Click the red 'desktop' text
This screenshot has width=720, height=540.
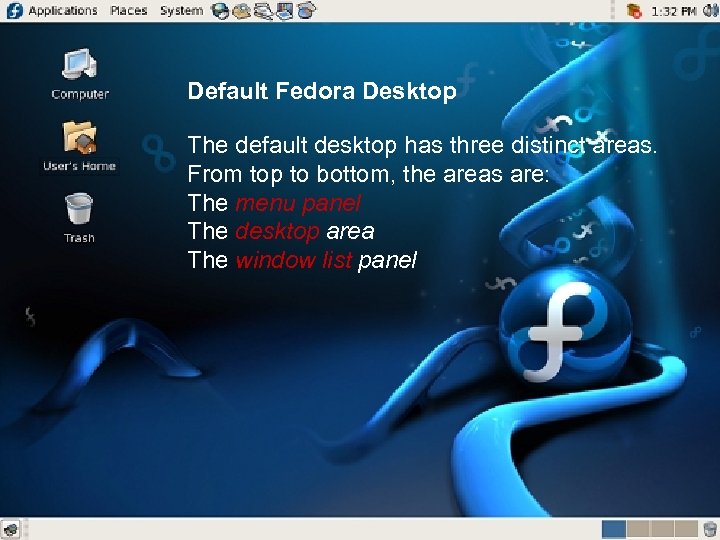(277, 231)
